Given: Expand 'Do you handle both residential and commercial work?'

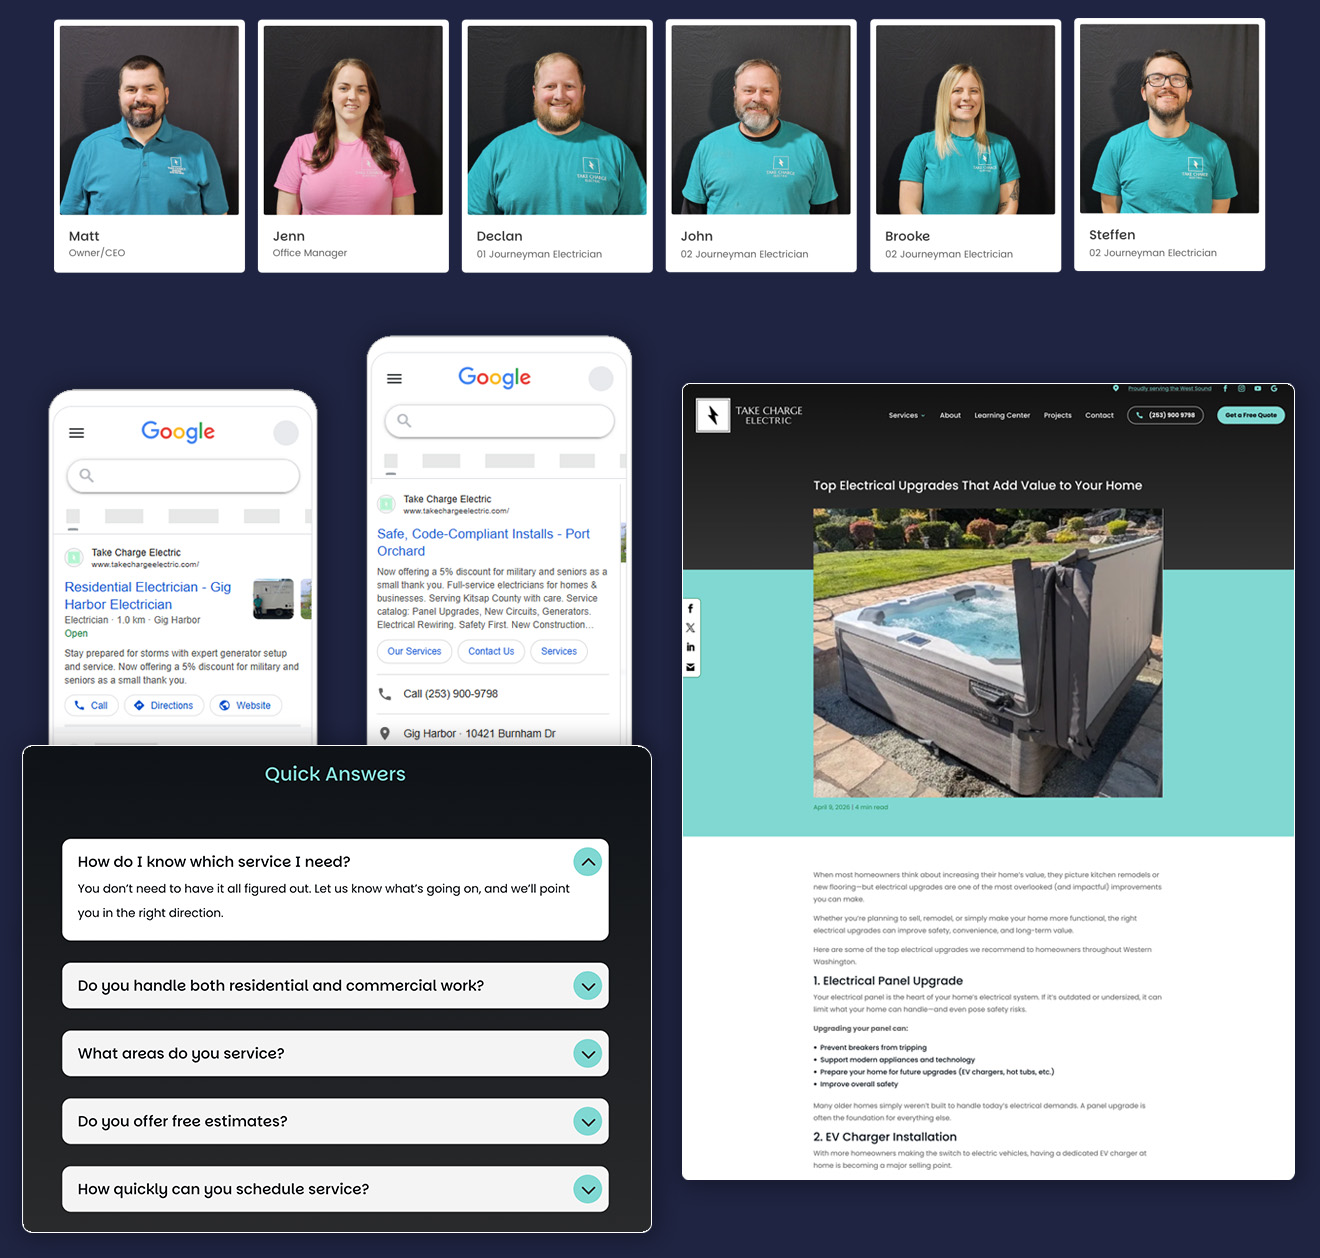Looking at the screenshot, I should (588, 986).
